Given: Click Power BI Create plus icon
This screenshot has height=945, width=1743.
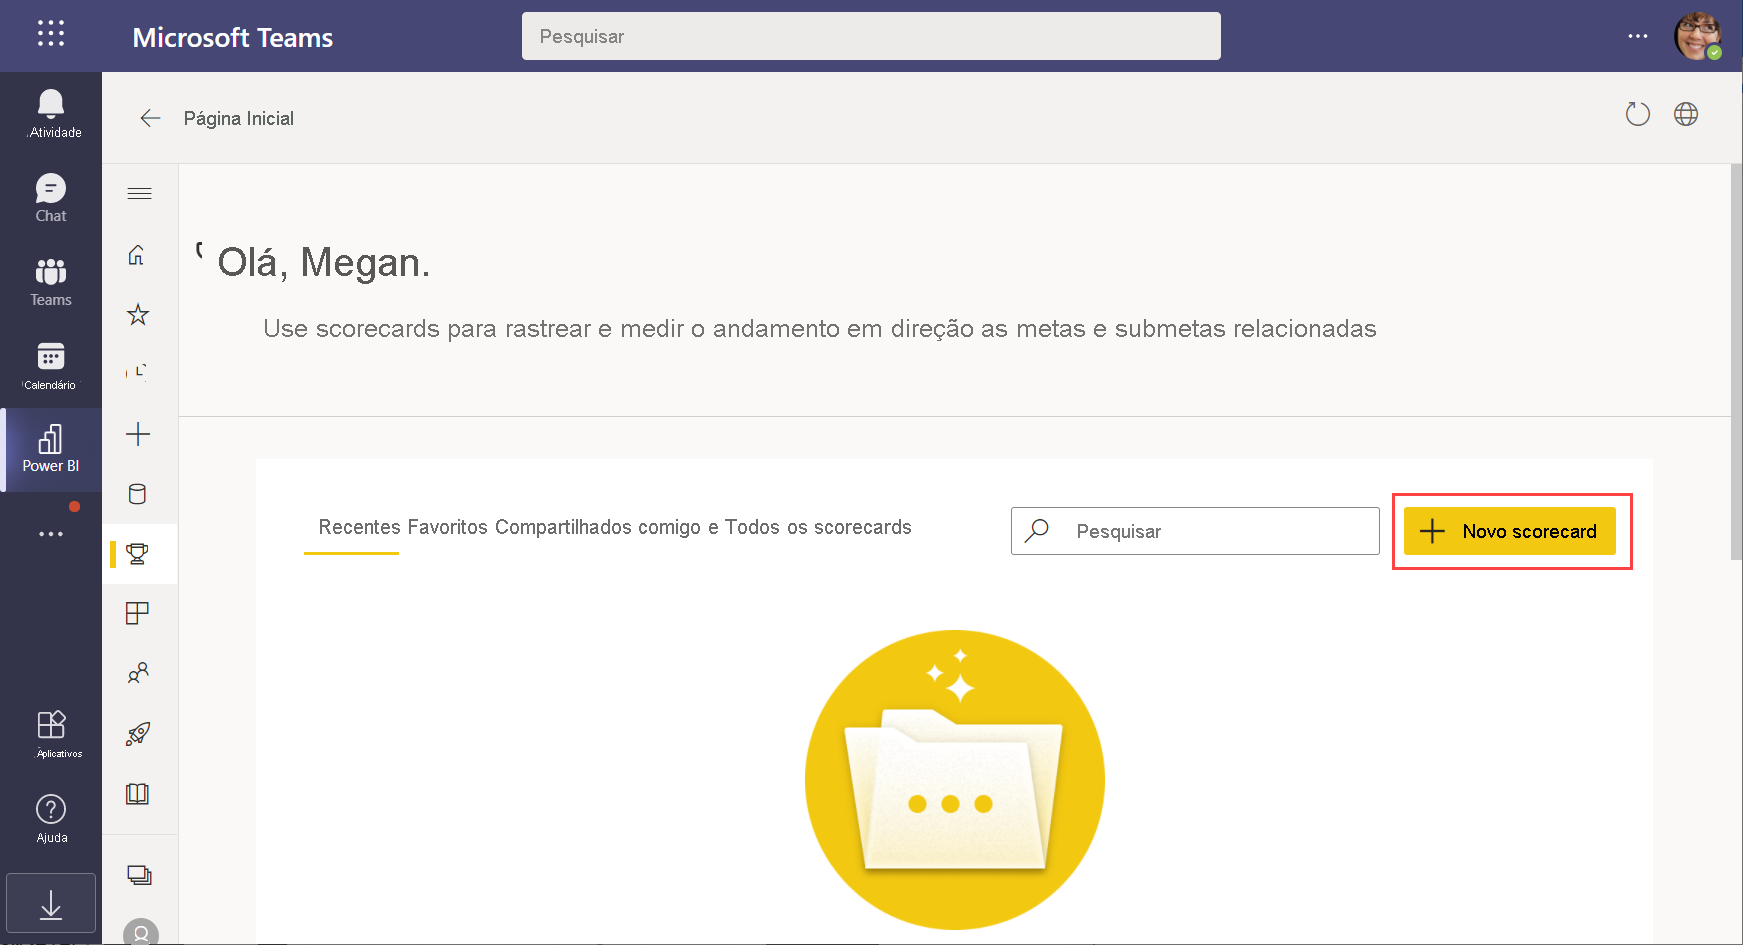Looking at the screenshot, I should click(138, 434).
